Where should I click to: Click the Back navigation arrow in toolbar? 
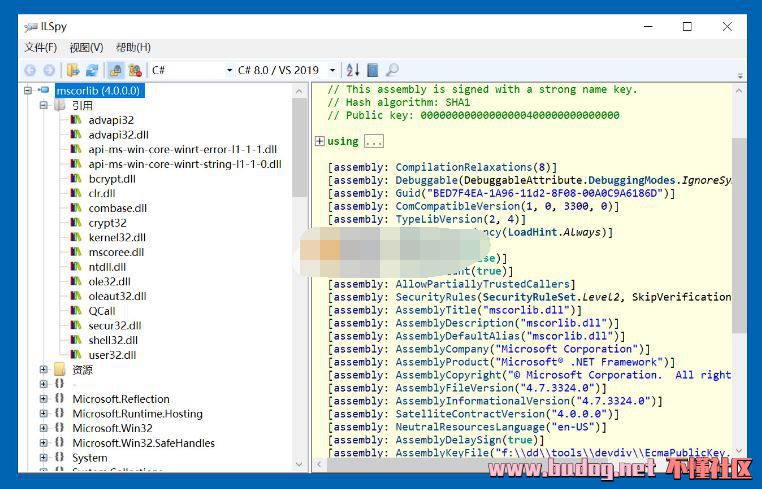[30, 70]
